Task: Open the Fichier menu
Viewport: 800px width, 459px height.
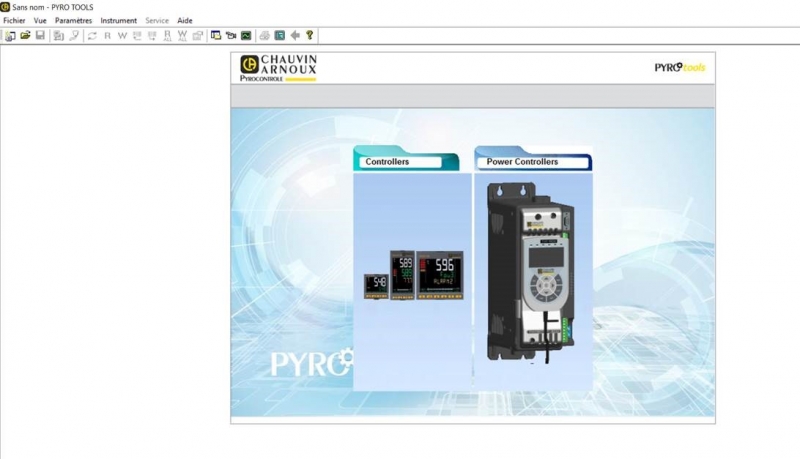Action: [14, 21]
